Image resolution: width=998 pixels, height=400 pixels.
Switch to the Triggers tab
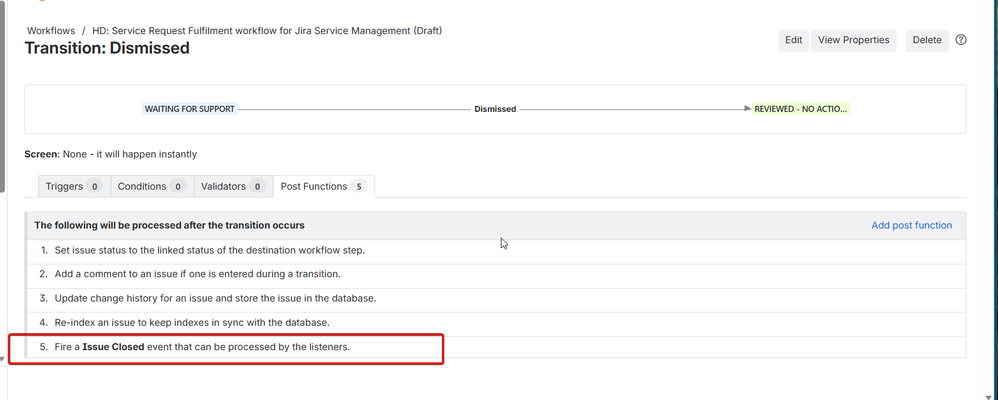click(74, 187)
